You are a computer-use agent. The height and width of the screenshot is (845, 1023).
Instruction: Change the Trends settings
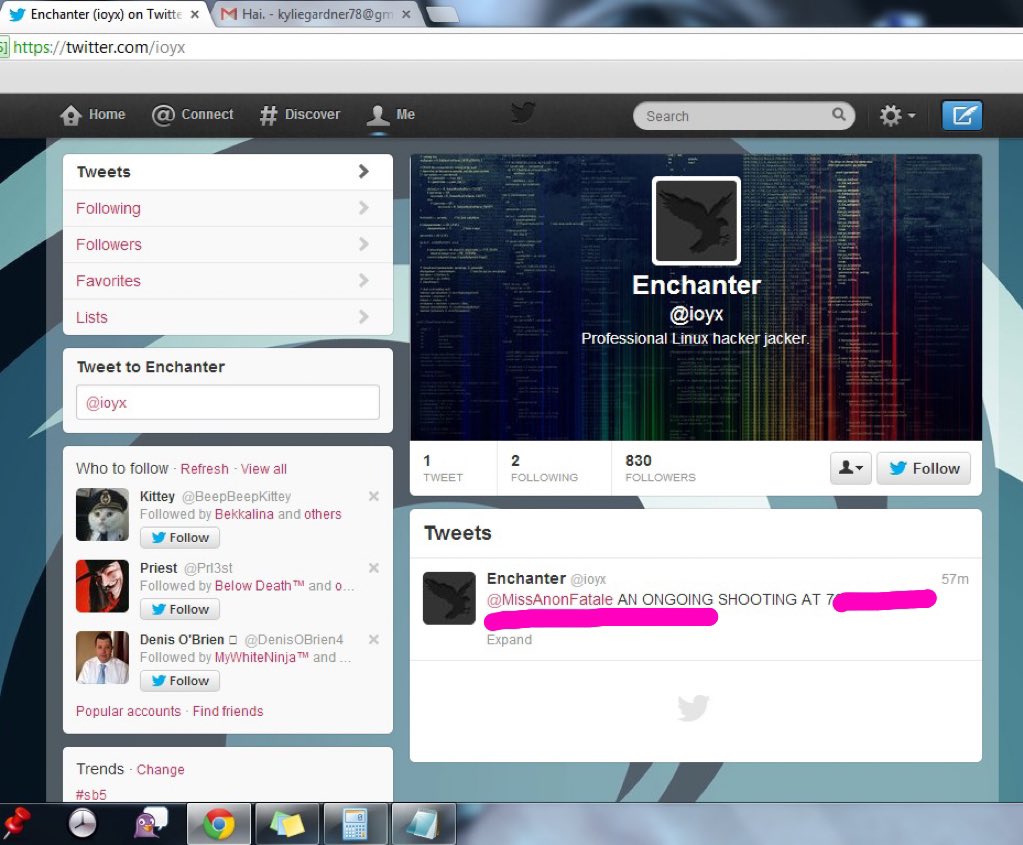tap(160, 770)
